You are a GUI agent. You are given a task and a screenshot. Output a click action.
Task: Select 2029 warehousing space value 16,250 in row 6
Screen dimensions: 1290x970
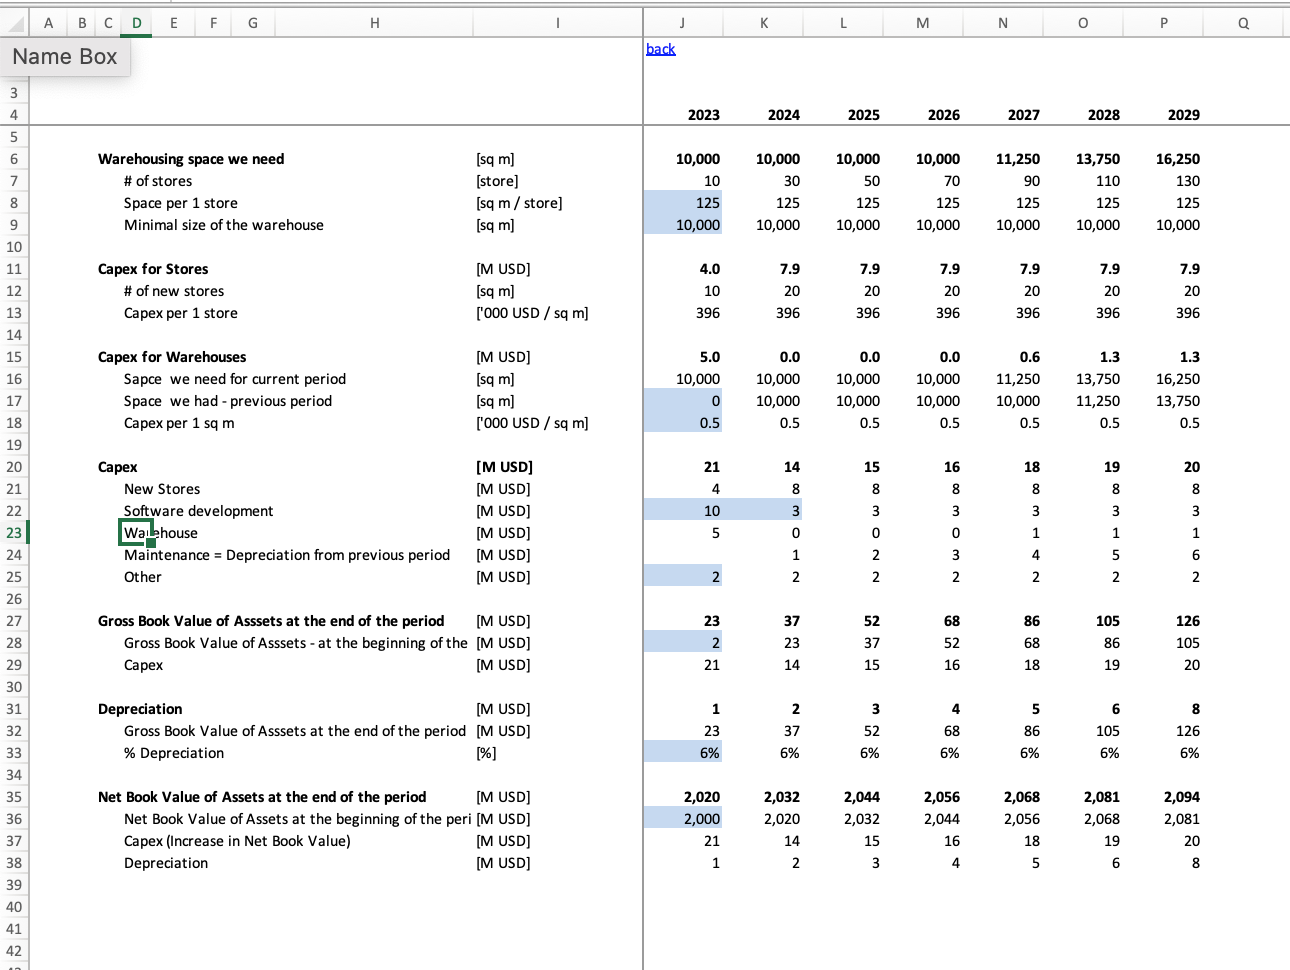coord(1178,159)
